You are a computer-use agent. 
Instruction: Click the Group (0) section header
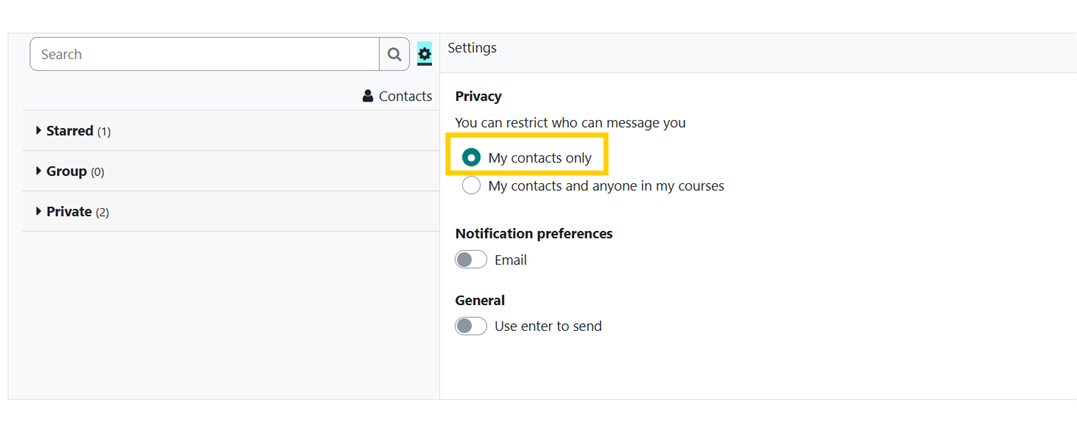point(231,171)
